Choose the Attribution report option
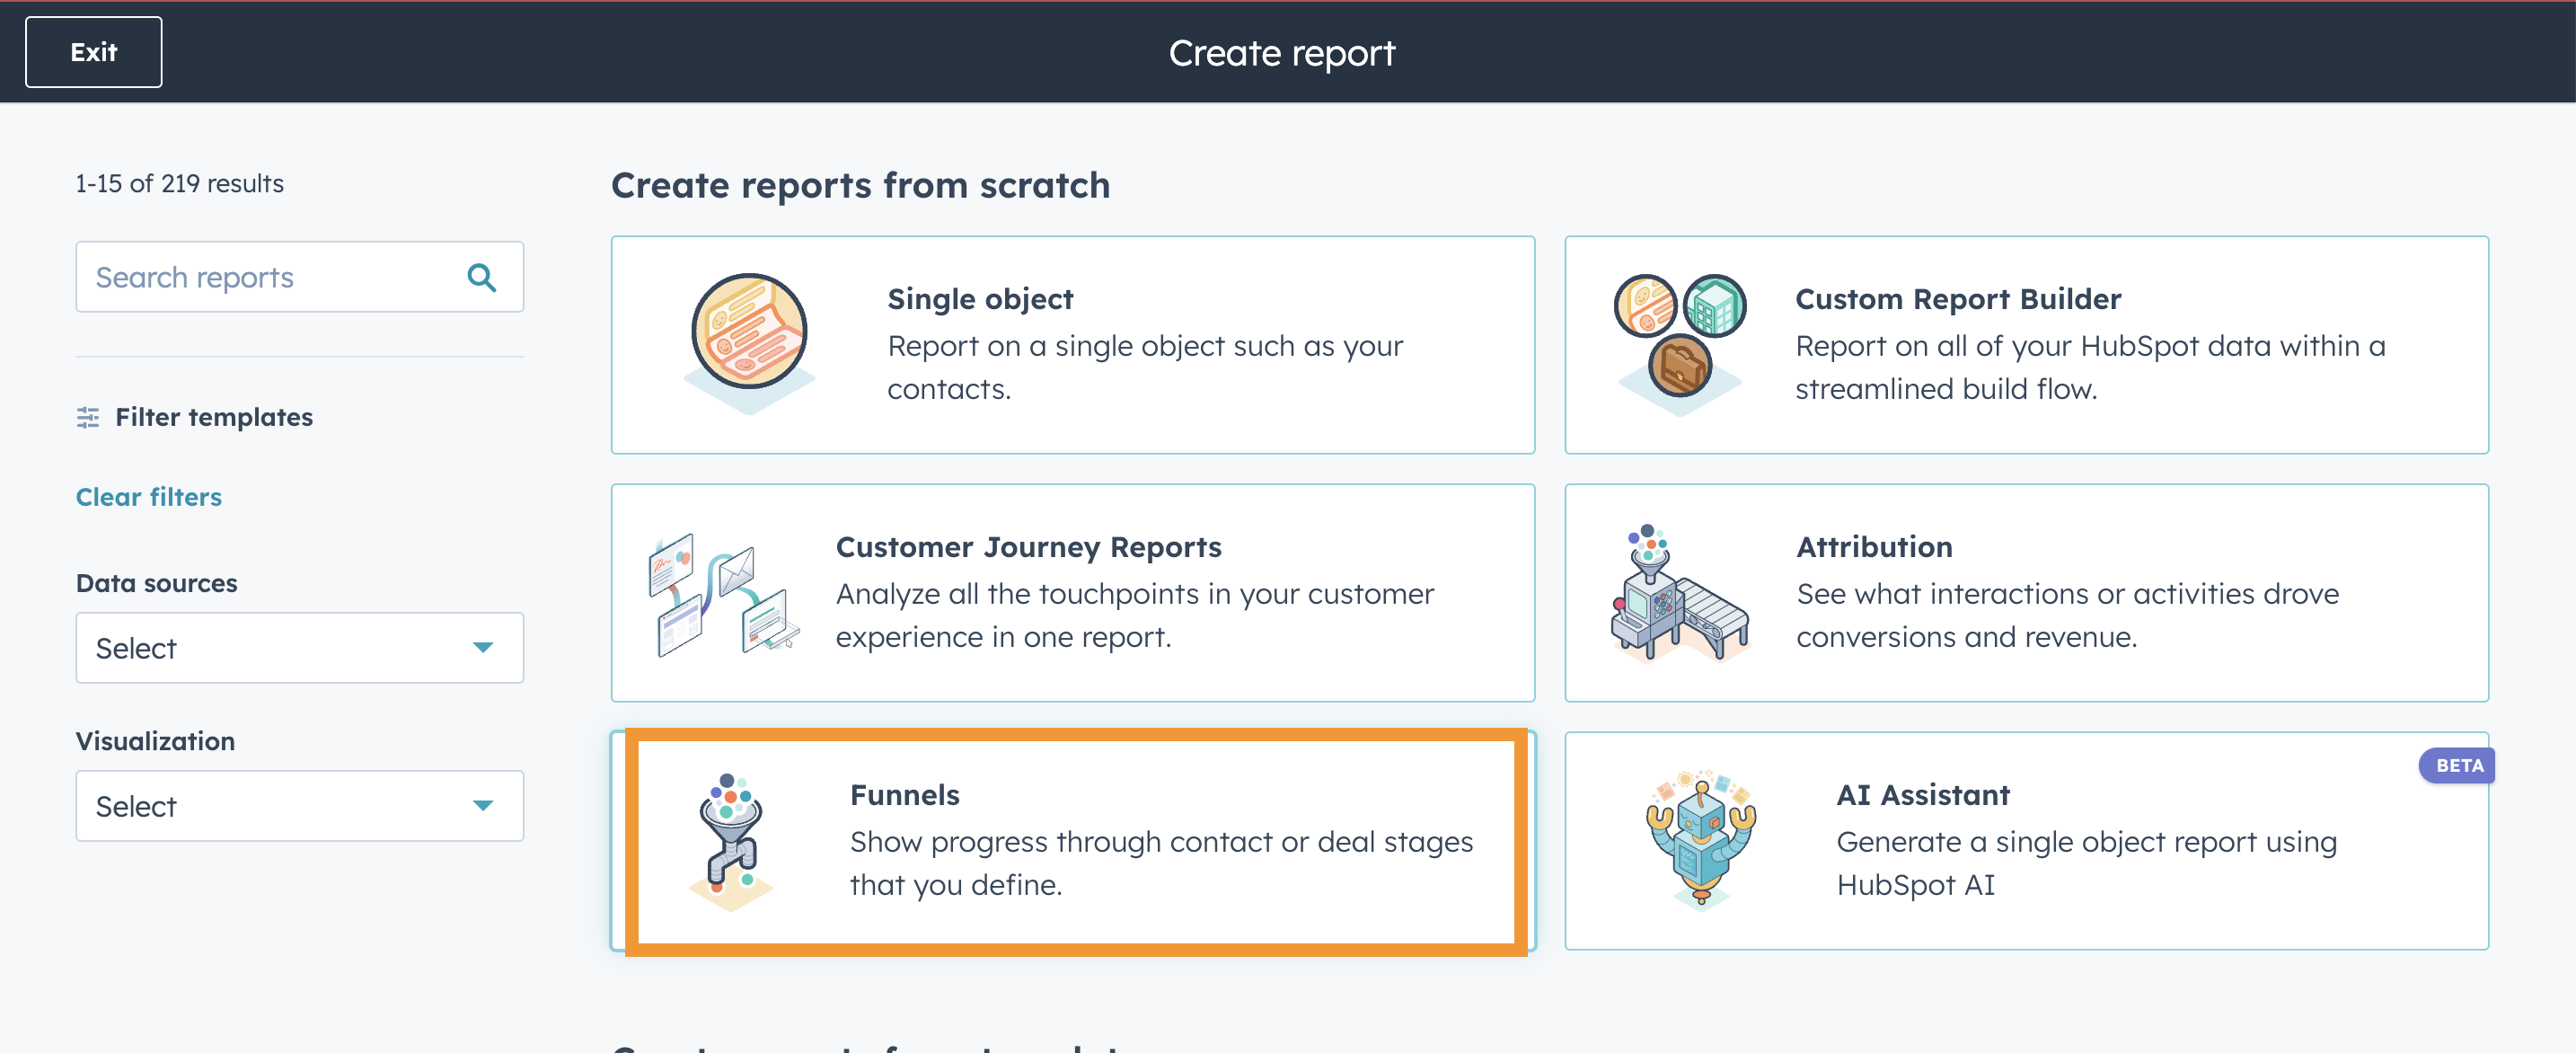 pos(2025,592)
